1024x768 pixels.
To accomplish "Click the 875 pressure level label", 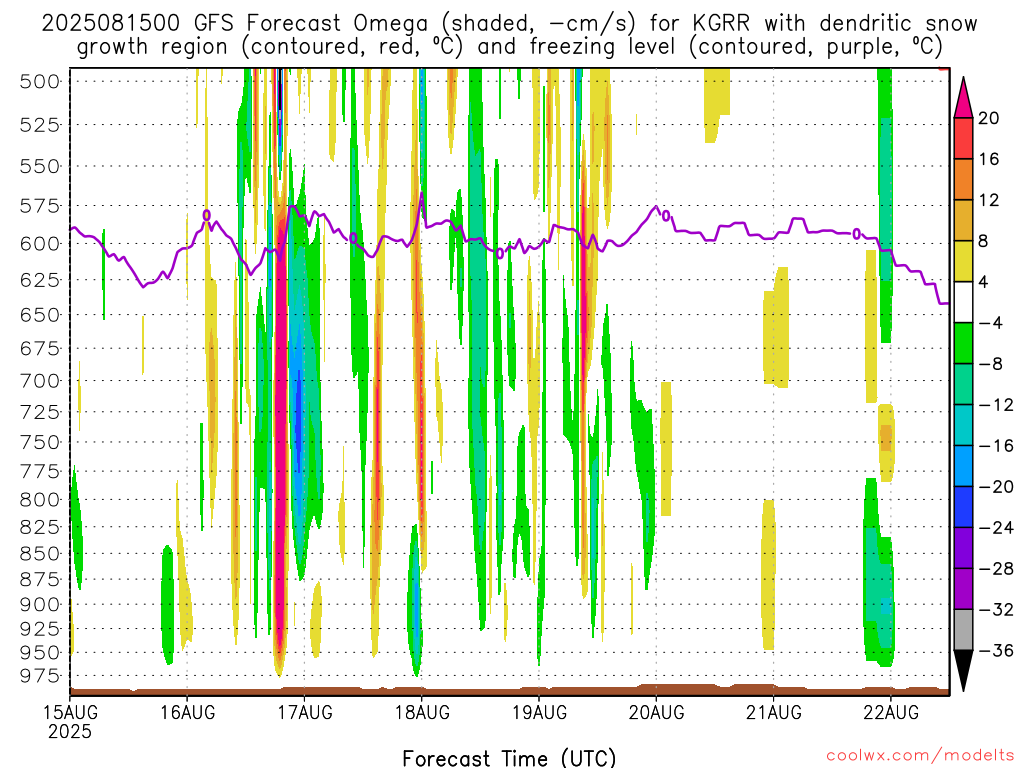I will tap(40, 579).
